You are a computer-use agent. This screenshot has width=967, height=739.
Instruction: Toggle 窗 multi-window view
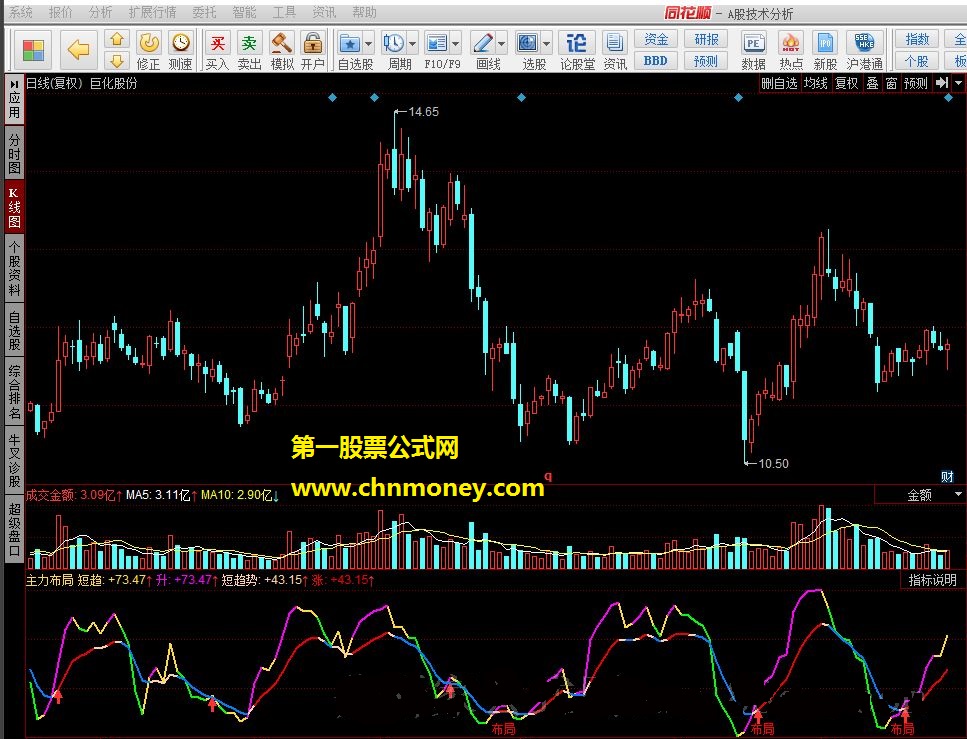pos(891,83)
